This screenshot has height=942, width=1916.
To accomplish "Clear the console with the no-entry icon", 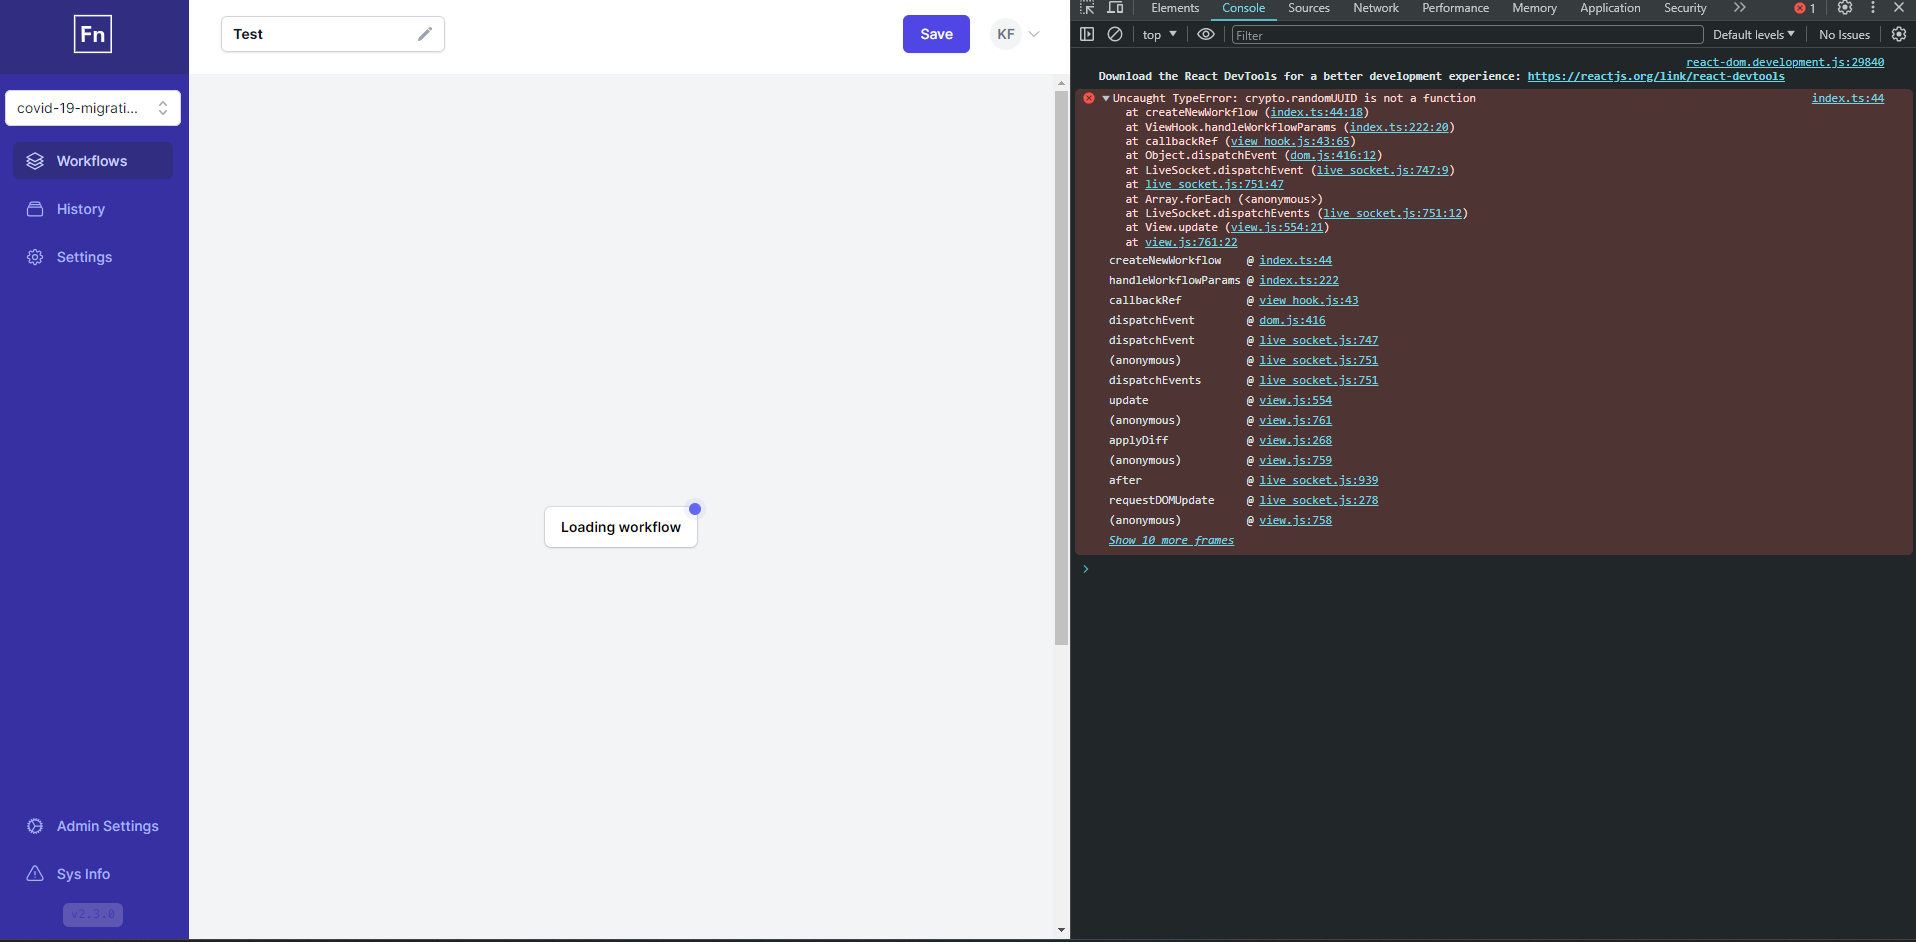I will (x=1115, y=34).
